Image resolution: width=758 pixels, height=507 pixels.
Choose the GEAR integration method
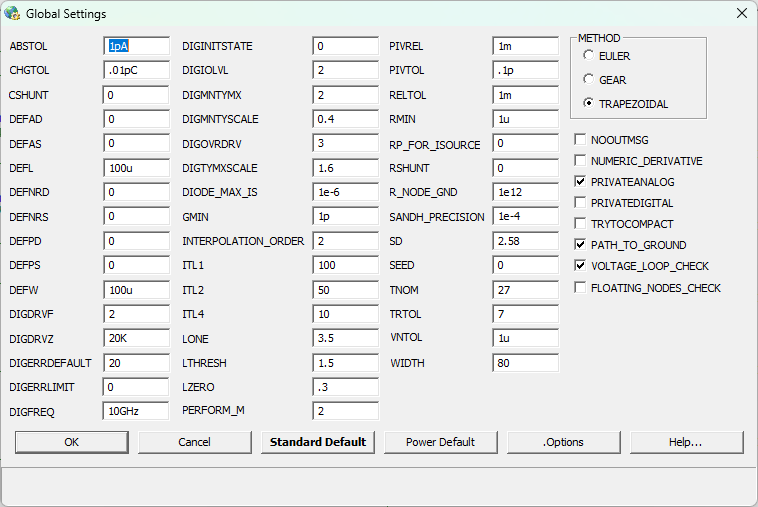point(589,80)
